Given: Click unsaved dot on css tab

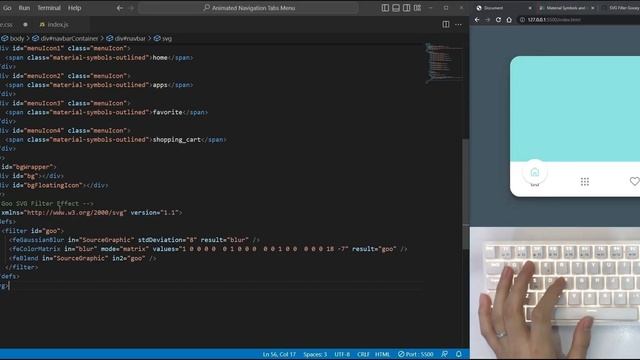Looking at the screenshot, I should [x=25, y=24].
